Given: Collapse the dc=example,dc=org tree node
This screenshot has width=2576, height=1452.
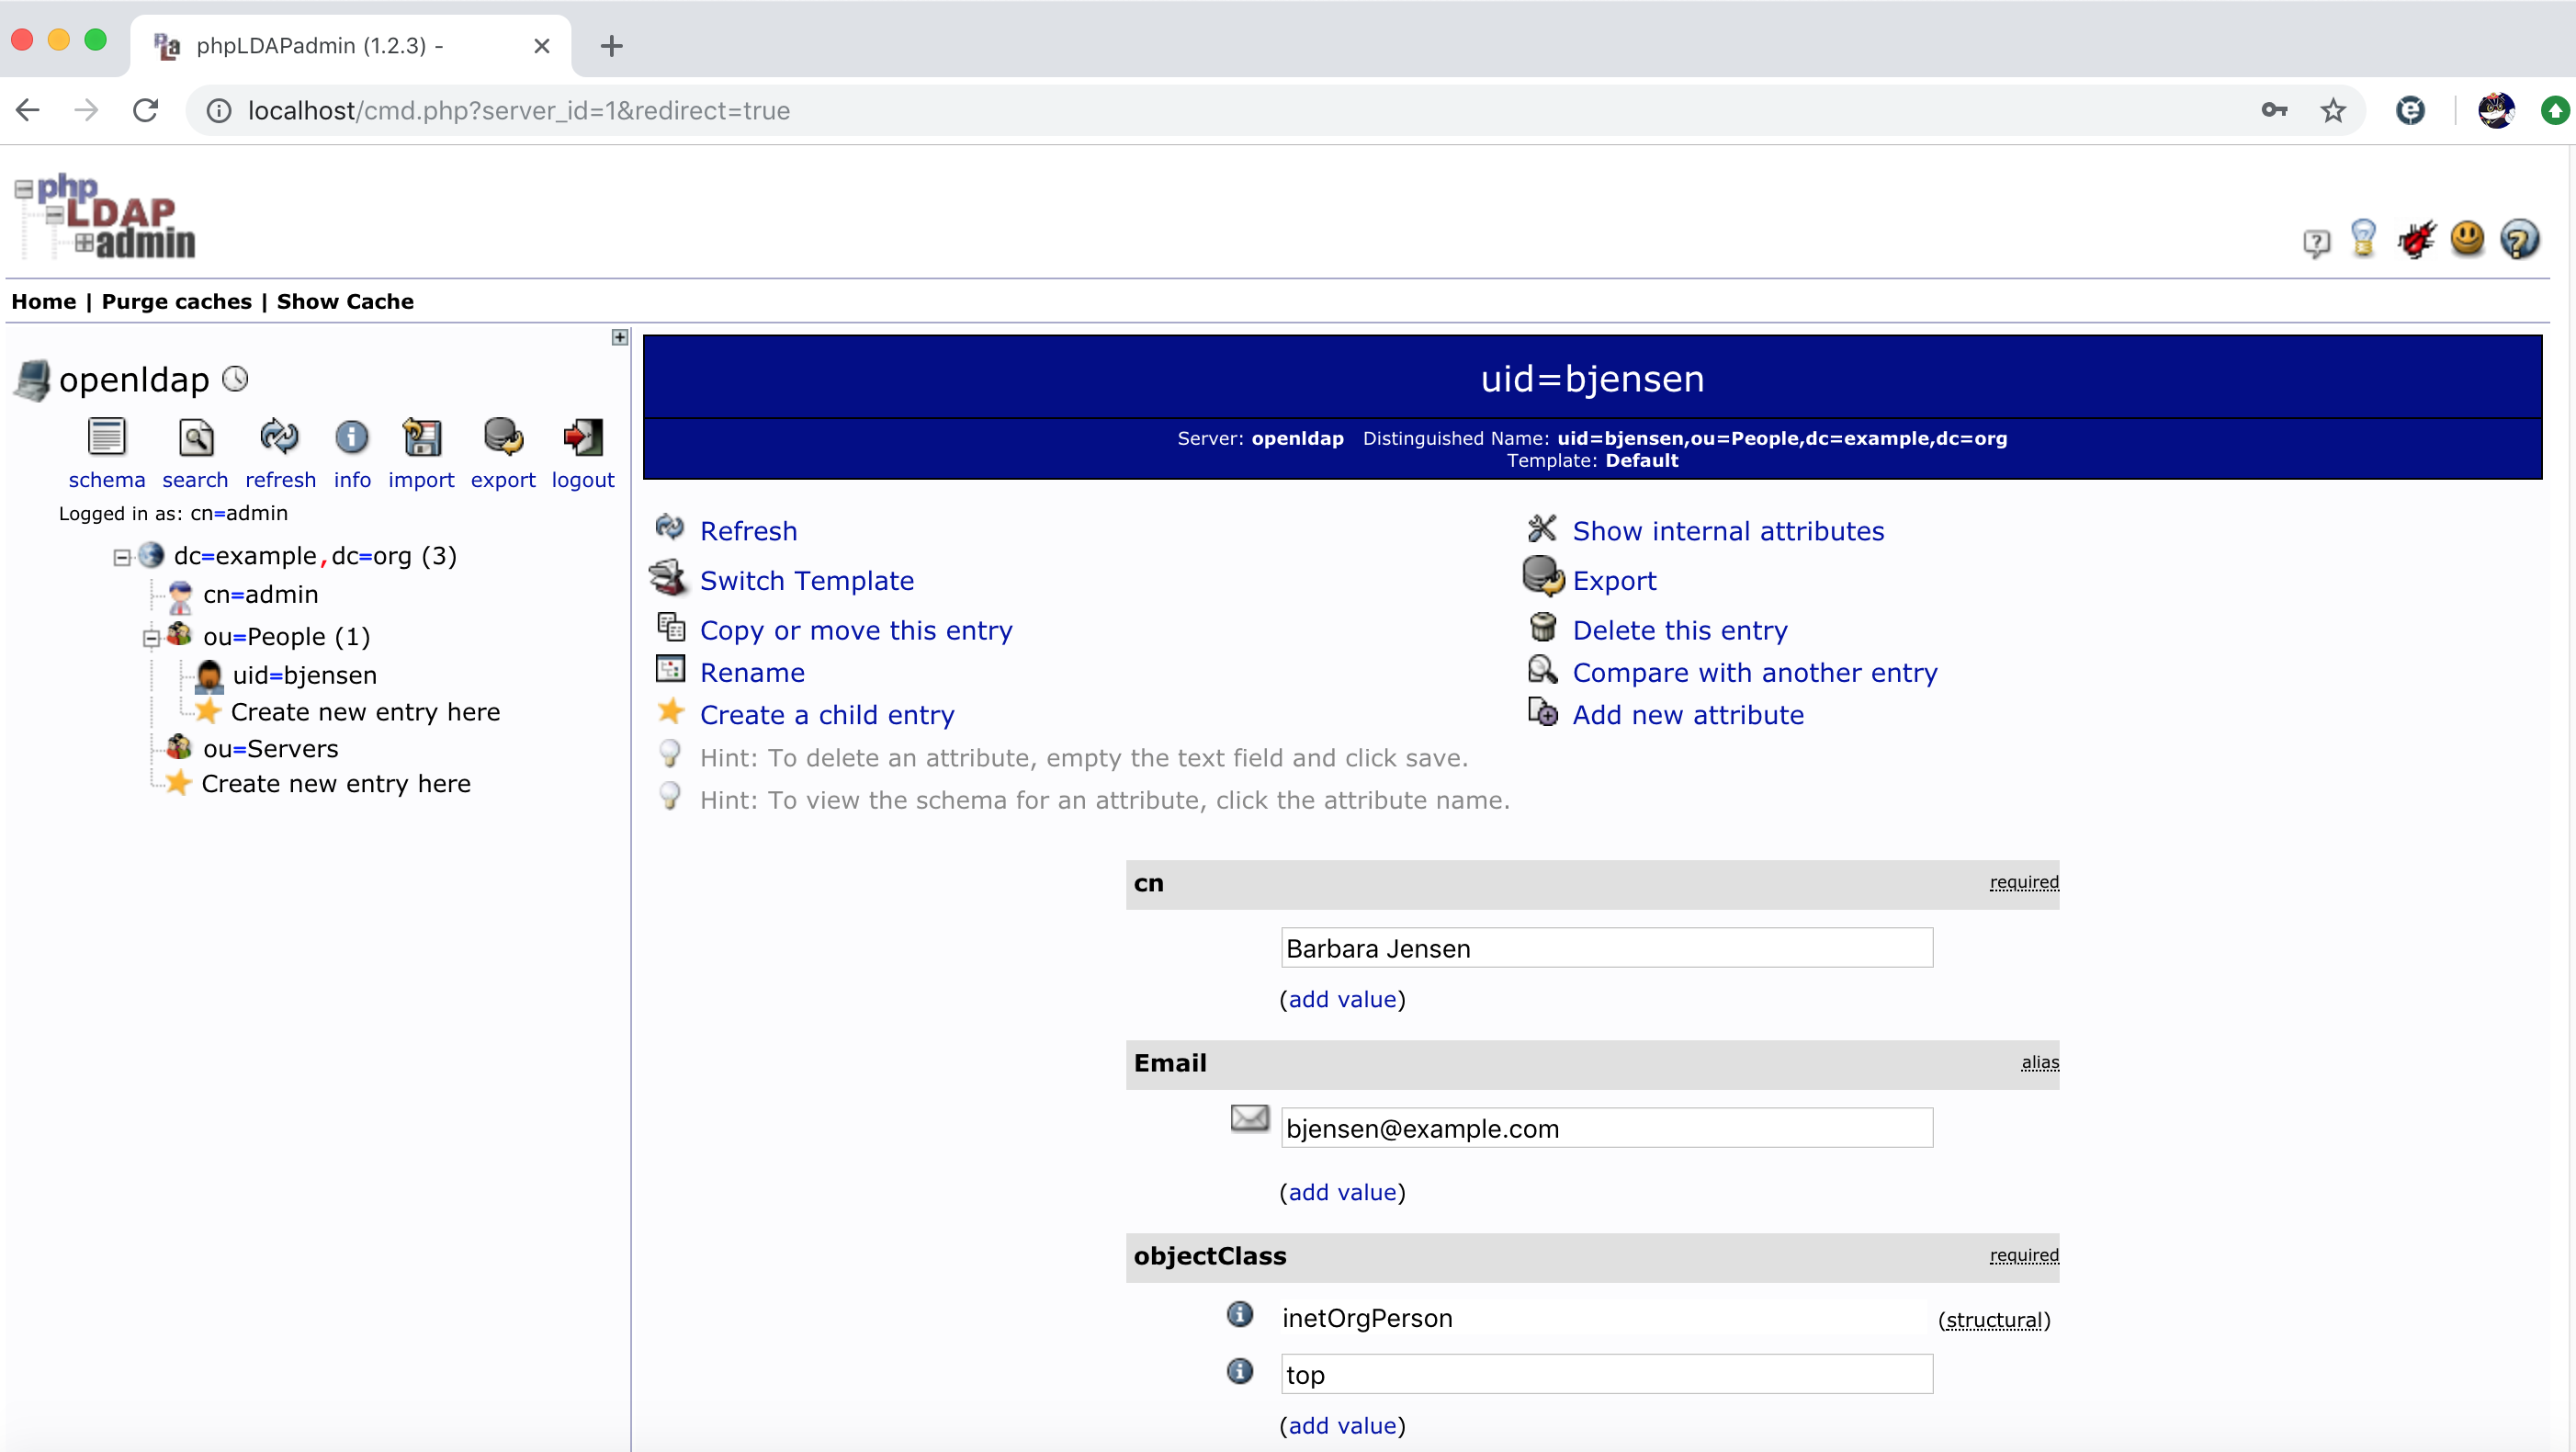Looking at the screenshot, I should pyautogui.click(x=121, y=557).
